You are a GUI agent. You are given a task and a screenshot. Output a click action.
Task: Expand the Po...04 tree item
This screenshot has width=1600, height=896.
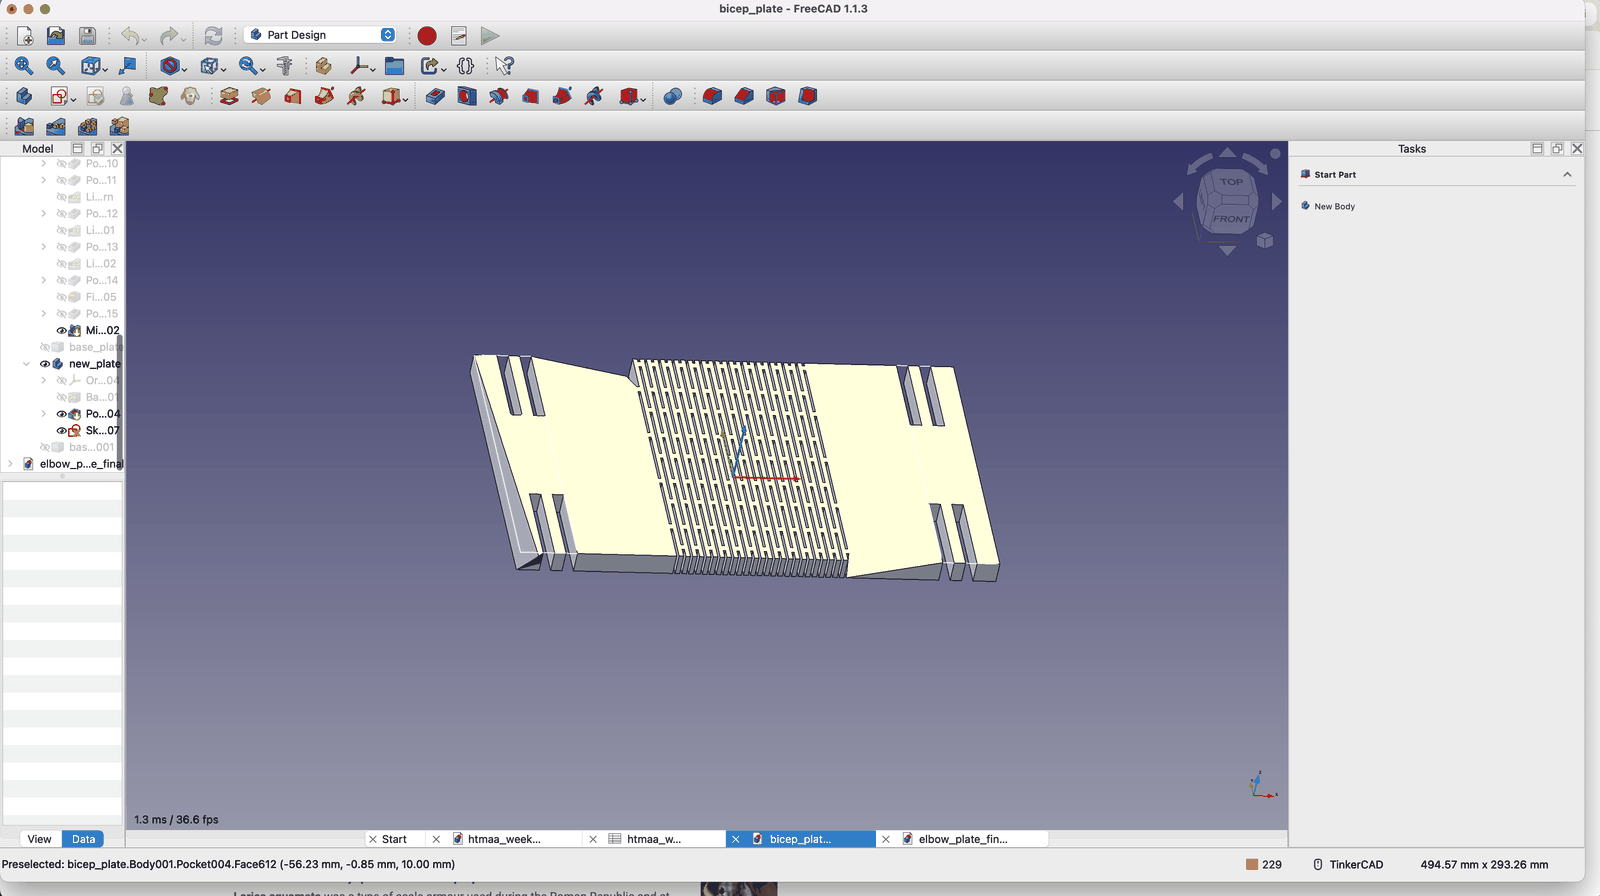pyautogui.click(x=43, y=414)
